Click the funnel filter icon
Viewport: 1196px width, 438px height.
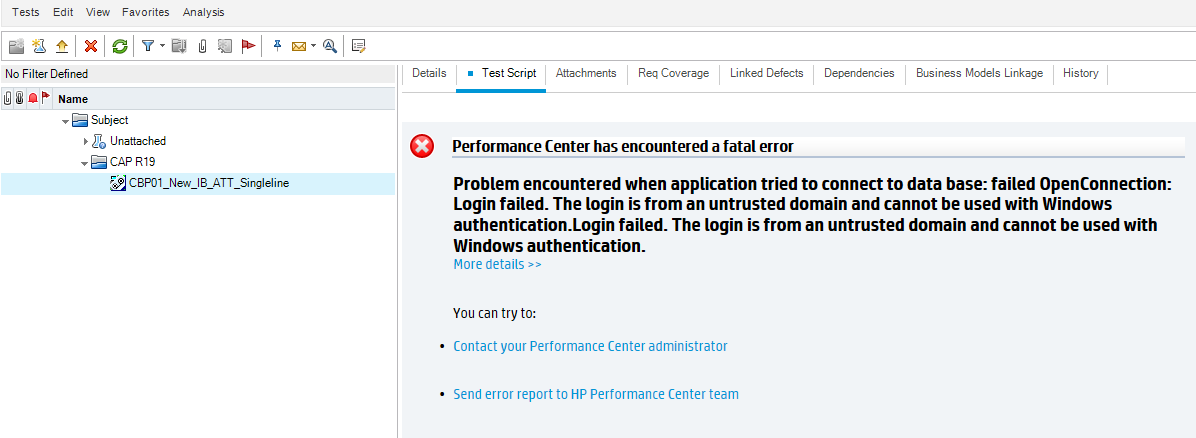(x=147, y=47)
